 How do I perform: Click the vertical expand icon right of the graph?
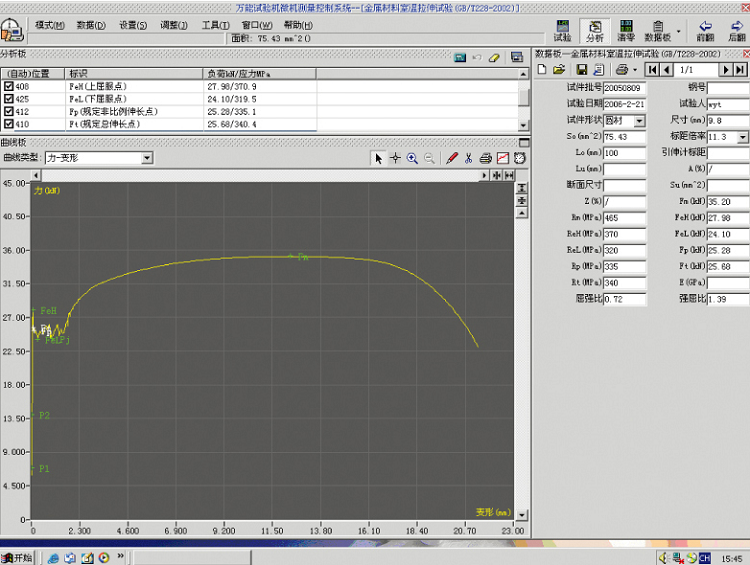pyautogui.click(x=522, y=188)
